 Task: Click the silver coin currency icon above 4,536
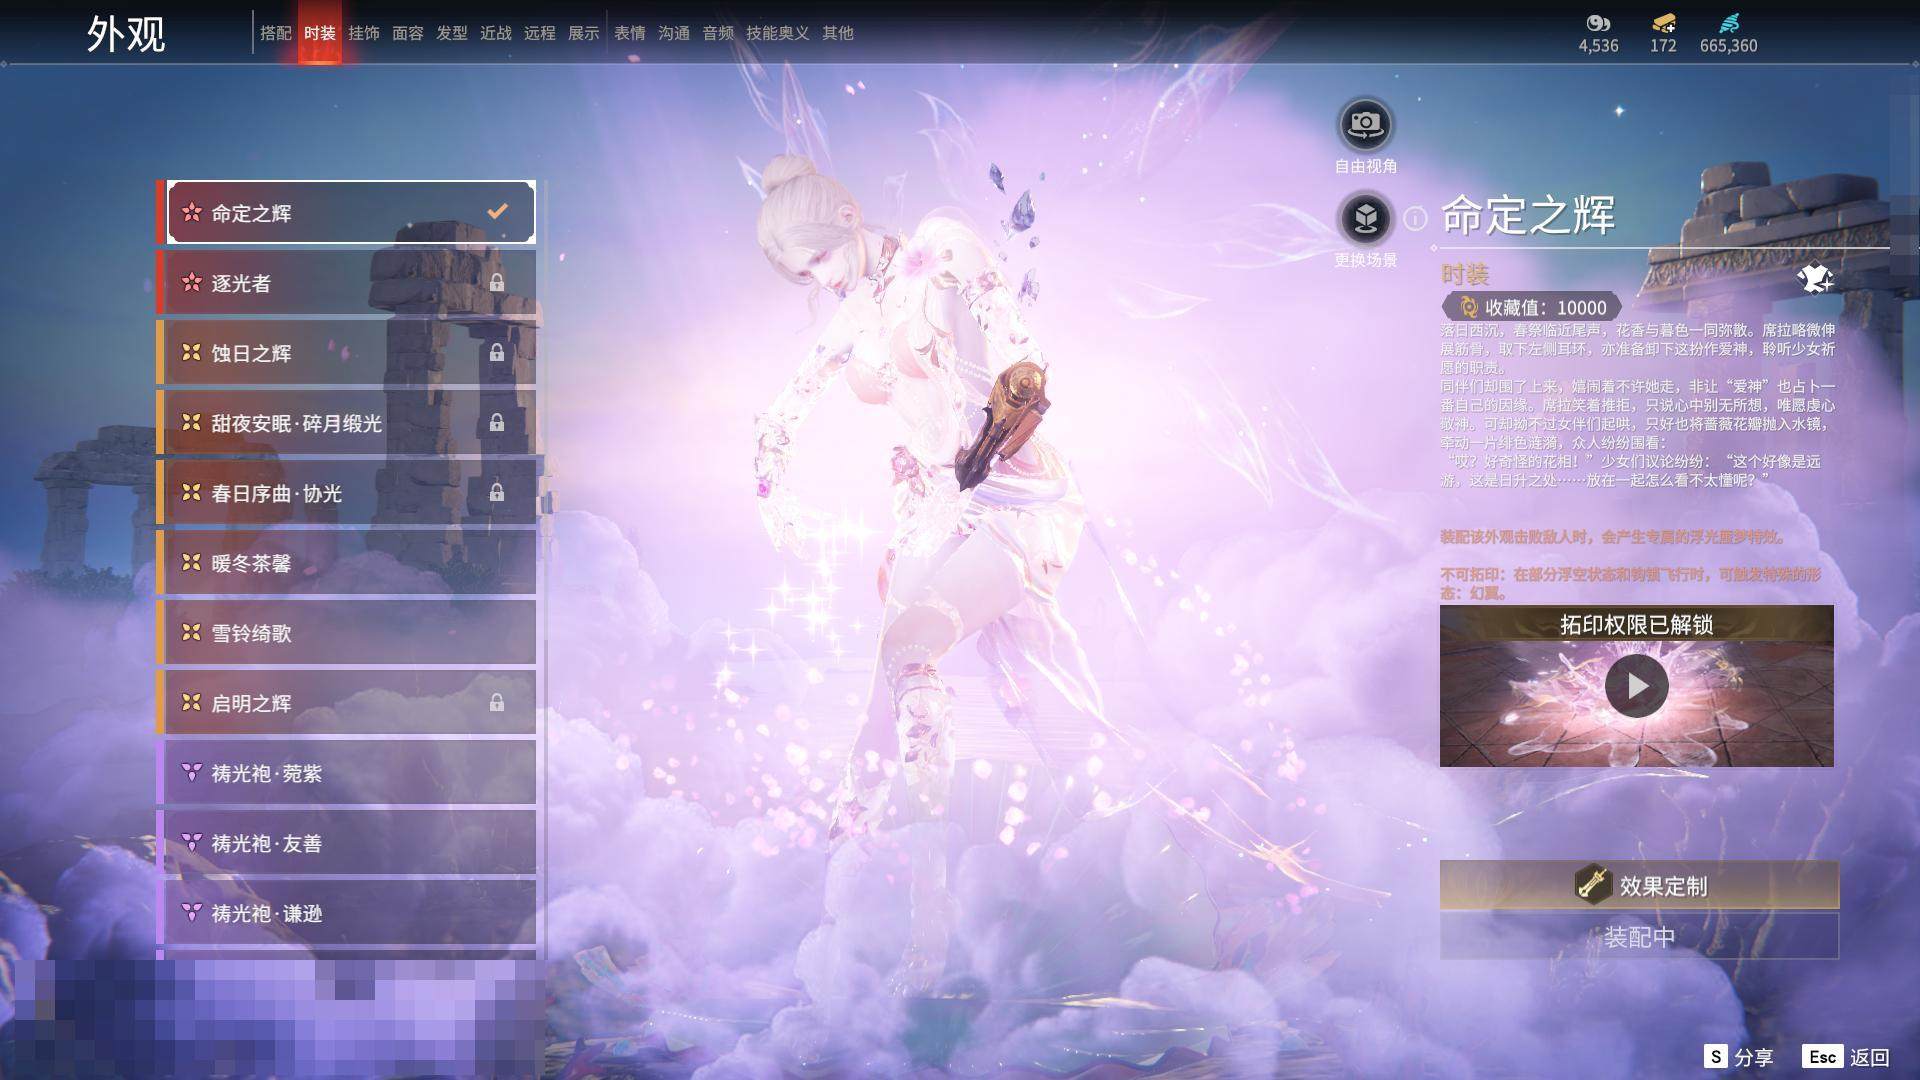point(1598,23)
